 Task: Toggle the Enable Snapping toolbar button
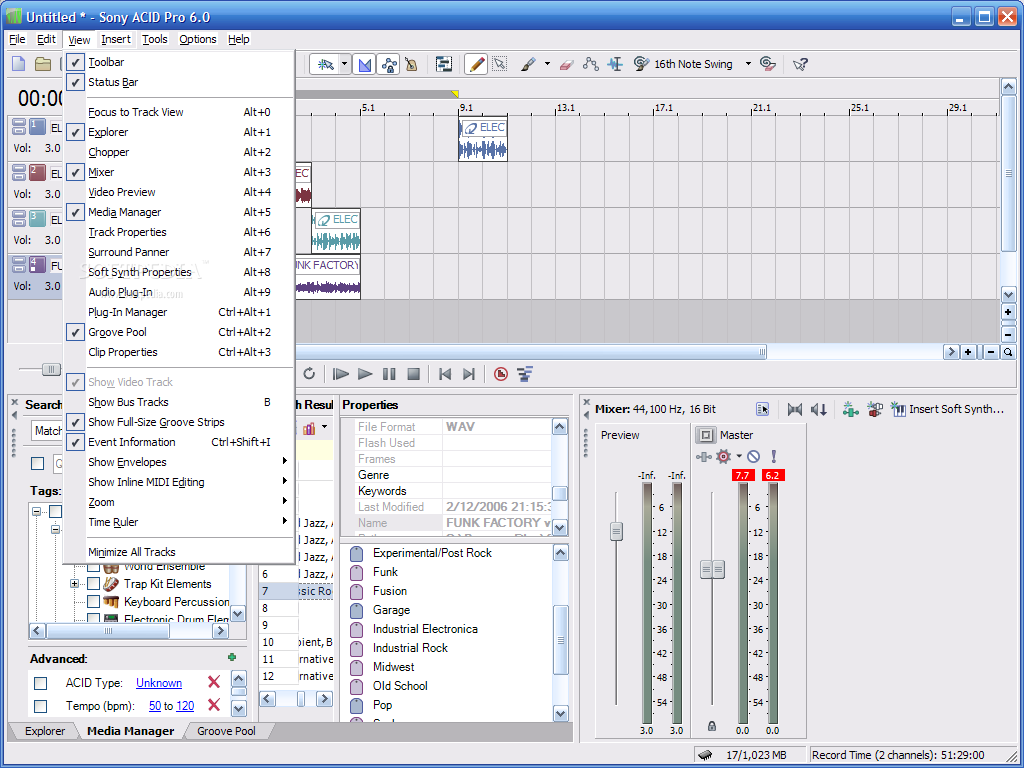point(325,64)
